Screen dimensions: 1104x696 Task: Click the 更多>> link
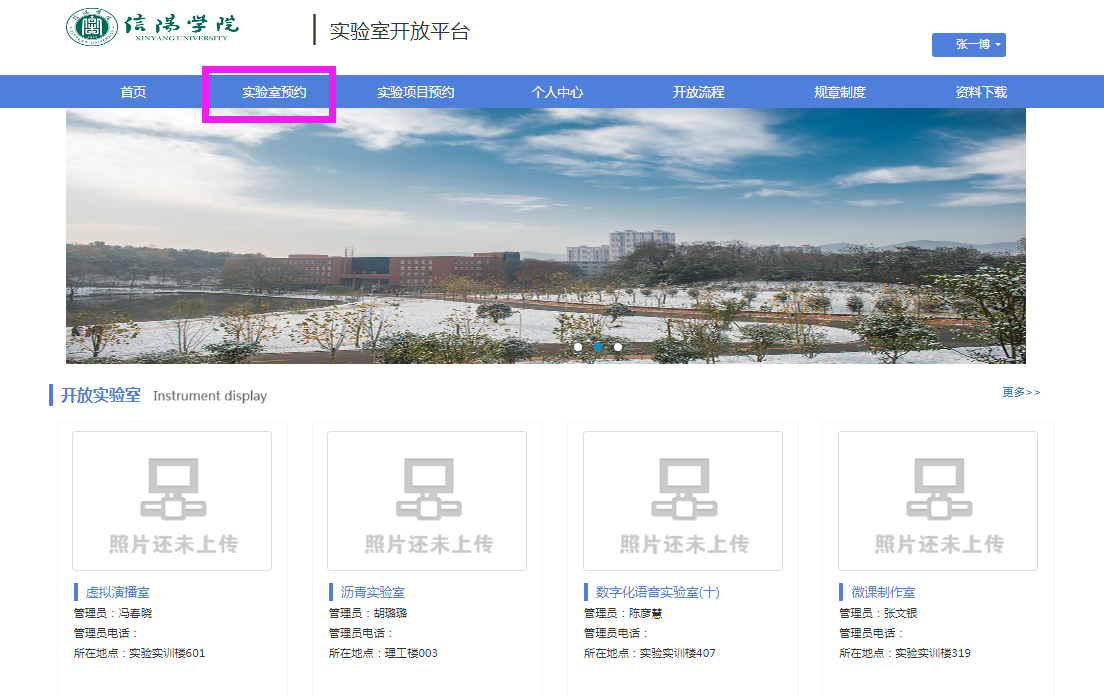click(x=1021, y=392)
